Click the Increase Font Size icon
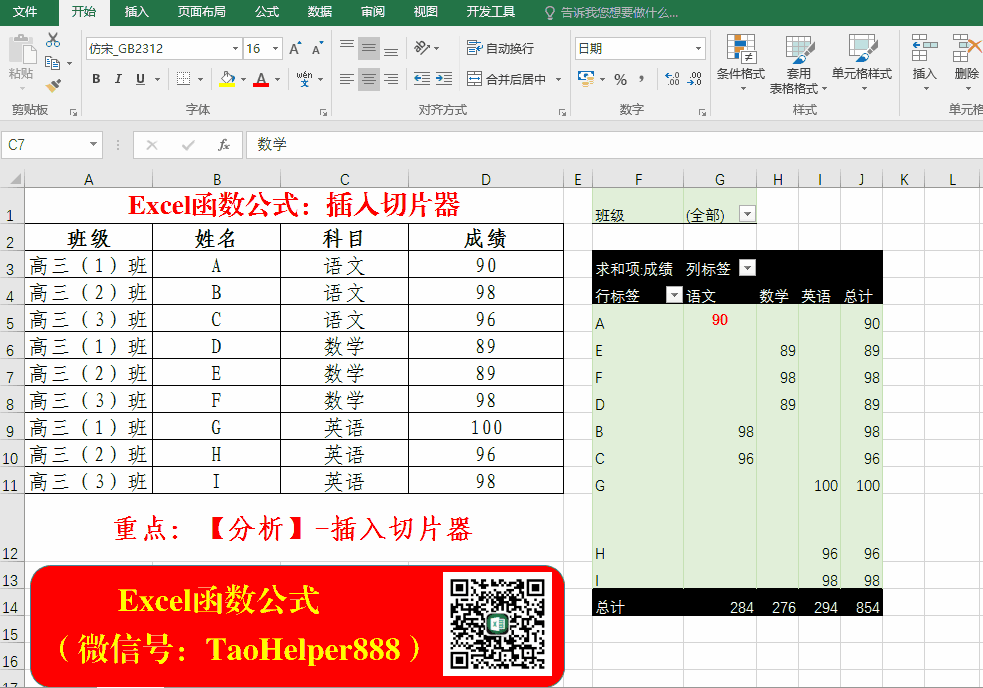The height and width of the screenshot is (688, 983). tap(295, 48)
